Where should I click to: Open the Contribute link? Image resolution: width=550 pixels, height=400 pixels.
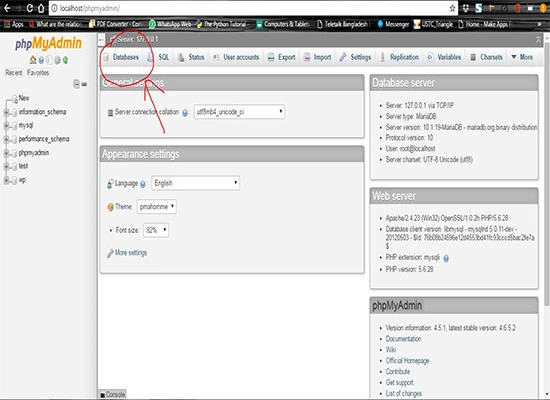[x=398, y=371]
